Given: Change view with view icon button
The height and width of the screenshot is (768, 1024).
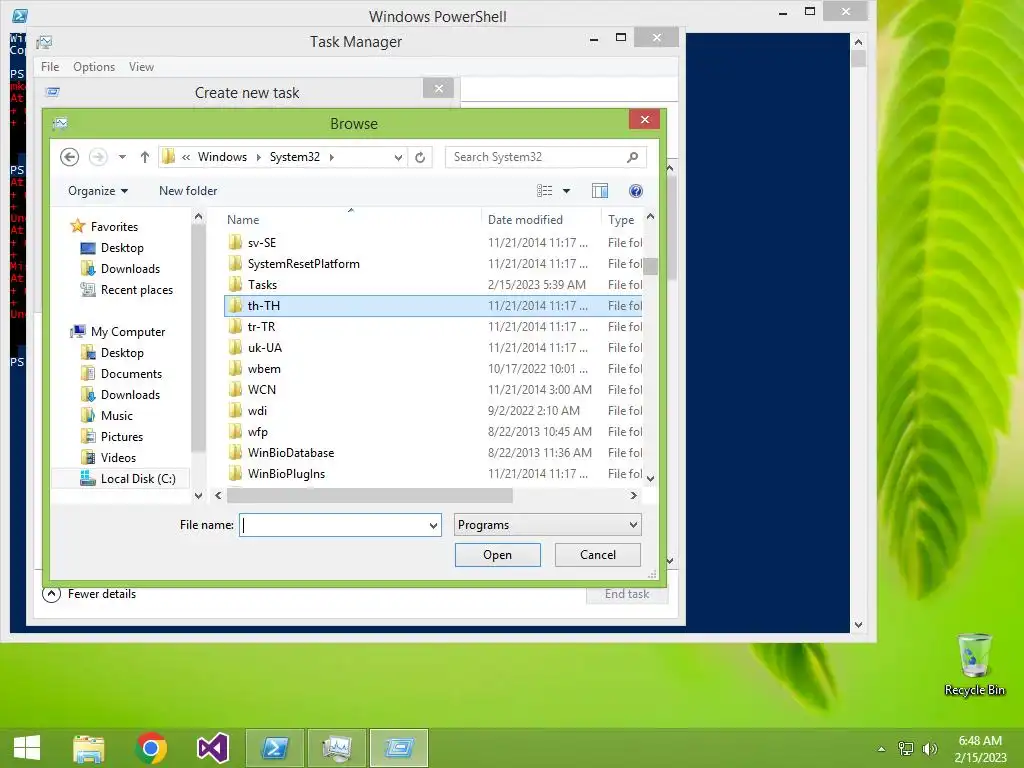Looking at the screenshot, I should pyautogui.click(x=545, y=191).
